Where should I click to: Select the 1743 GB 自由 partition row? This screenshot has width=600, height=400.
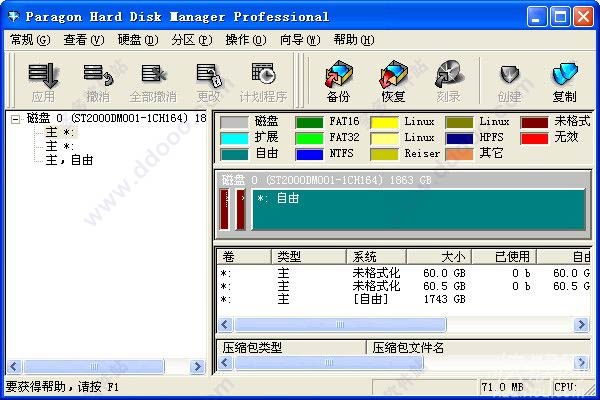pos(404,299)
